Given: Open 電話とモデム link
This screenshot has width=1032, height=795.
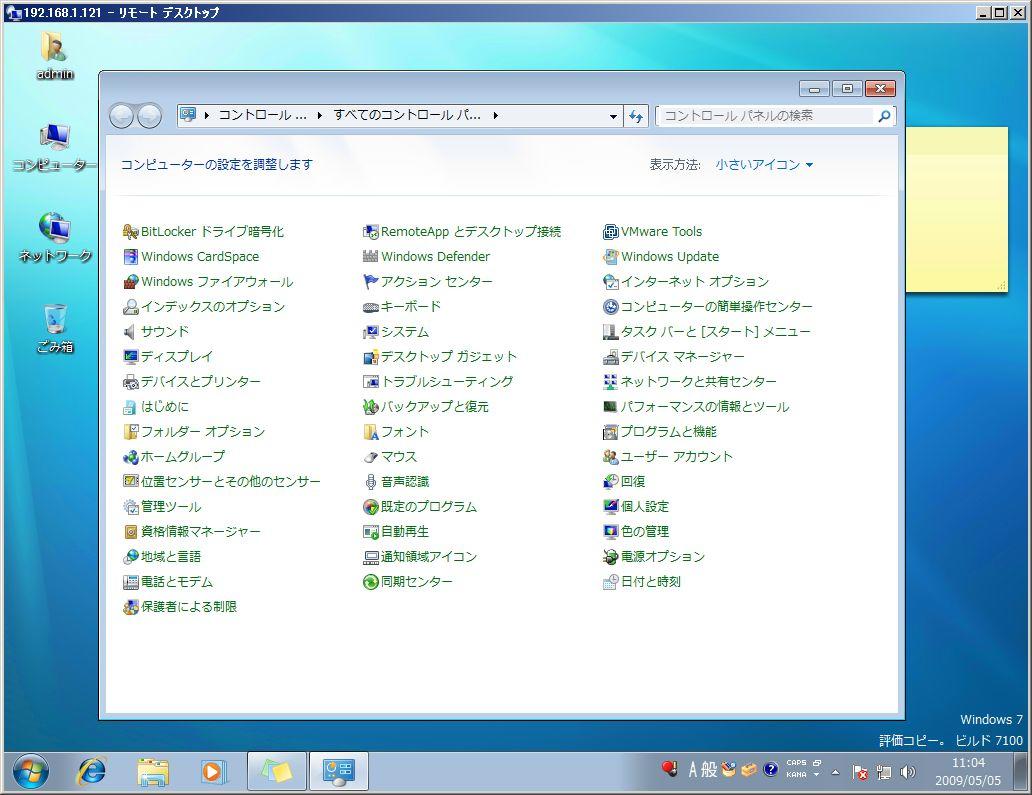Looking at the screenshot, I should (x=177, y=582).
